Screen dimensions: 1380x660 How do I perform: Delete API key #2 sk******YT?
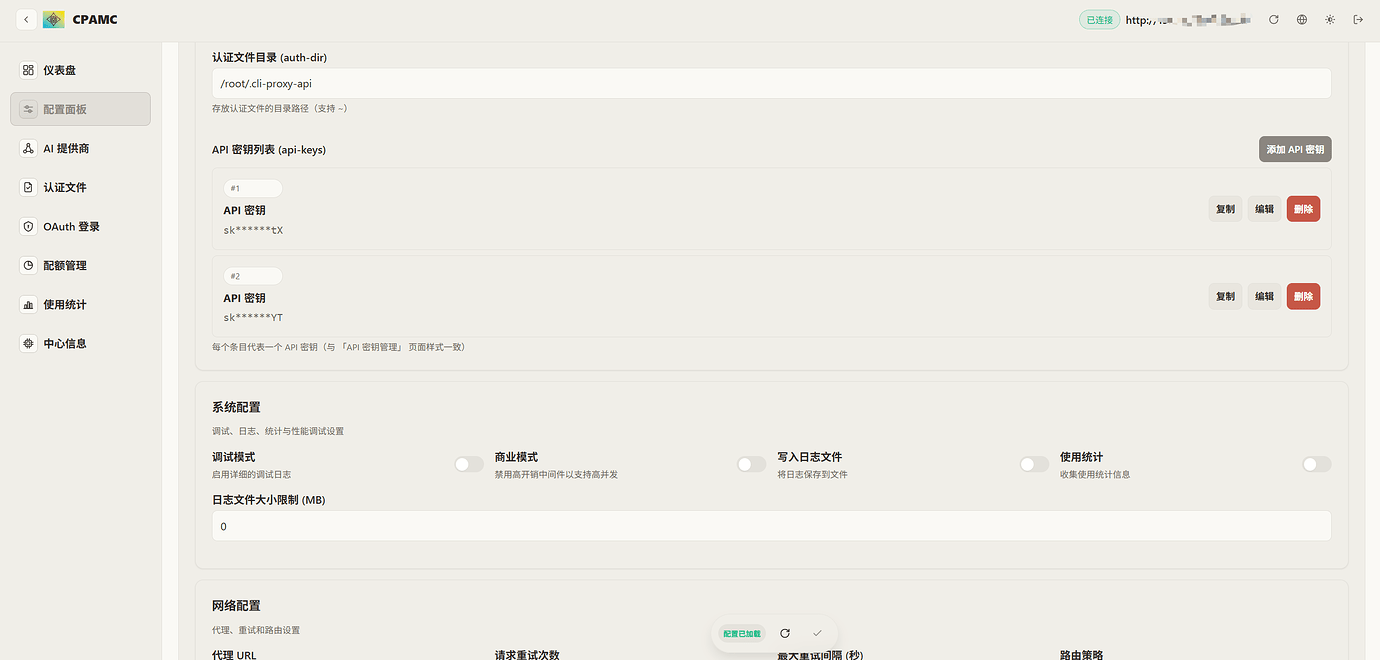(x=1303, y=296)
